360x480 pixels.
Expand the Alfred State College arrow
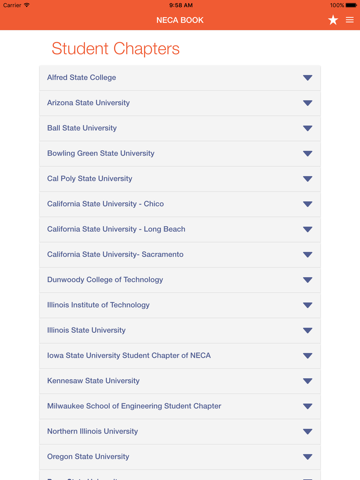[x=308, y=78]
